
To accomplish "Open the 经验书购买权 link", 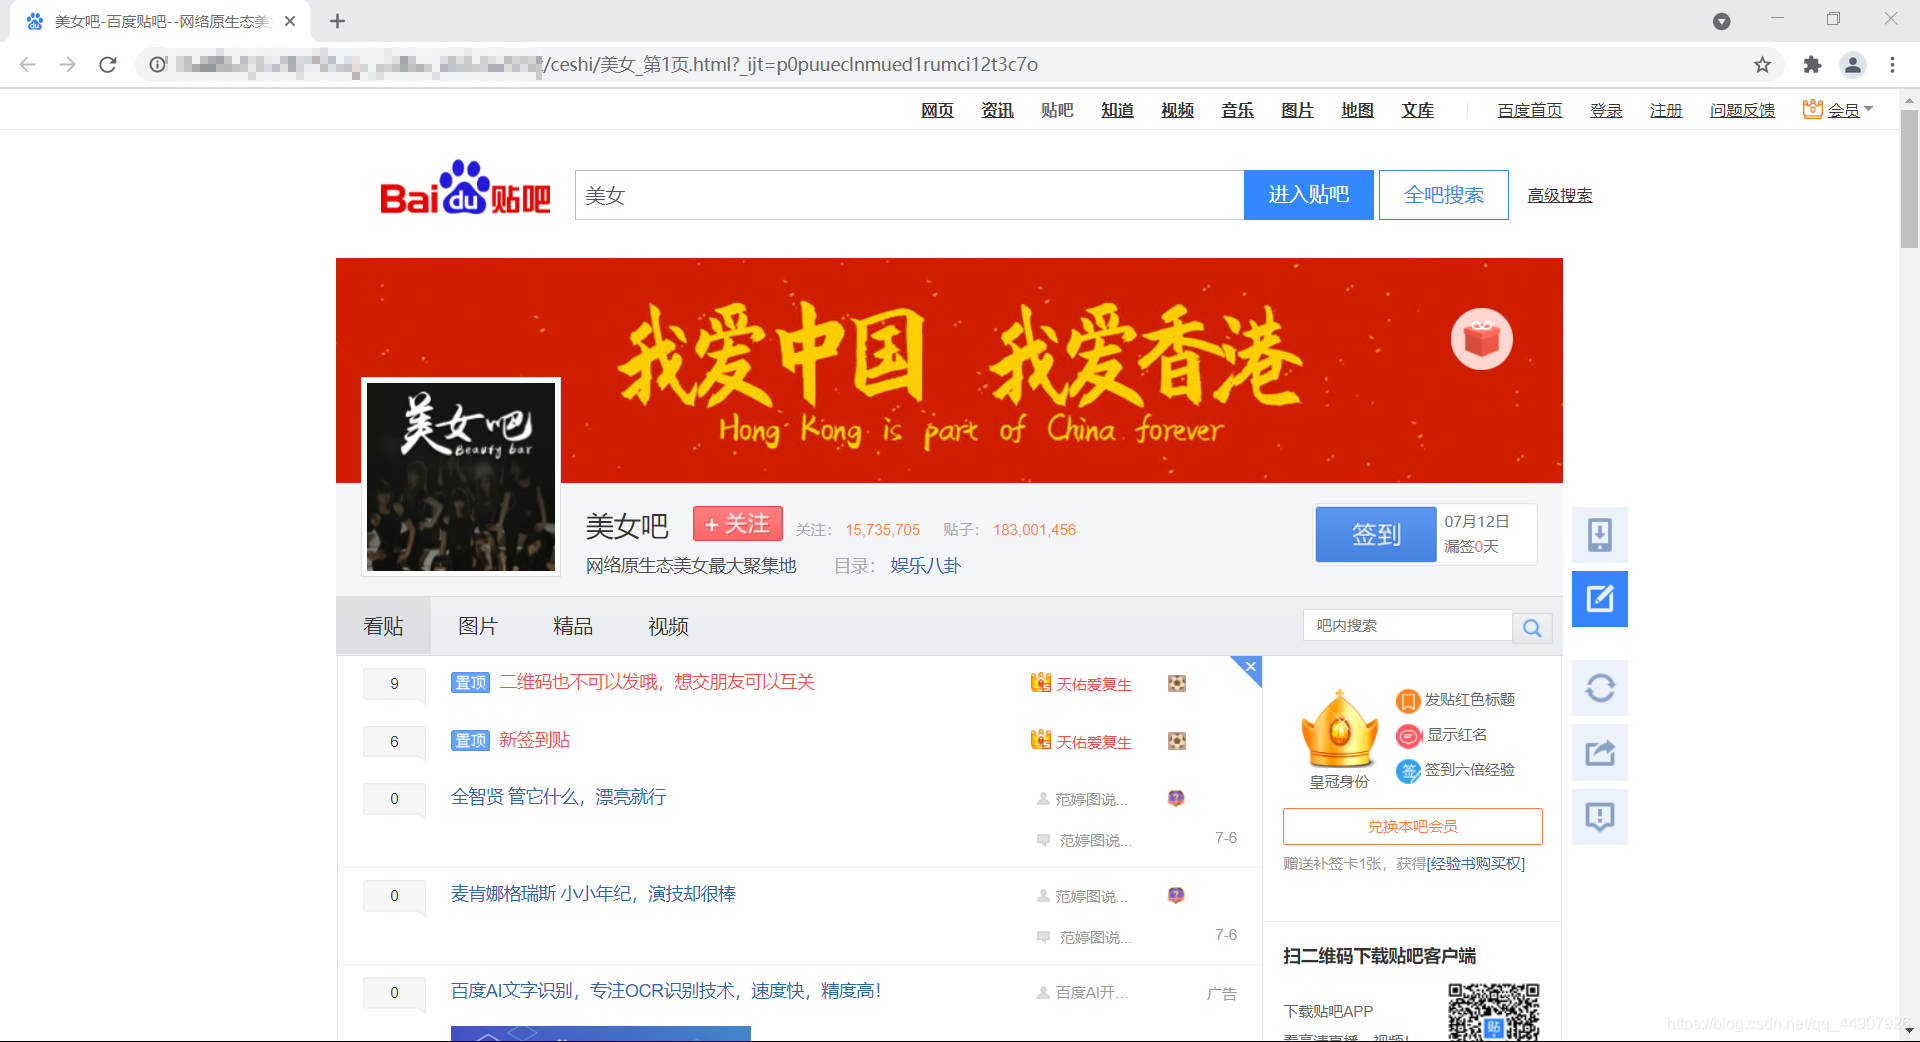I will pyautogui.click(x=1475, y=864).
